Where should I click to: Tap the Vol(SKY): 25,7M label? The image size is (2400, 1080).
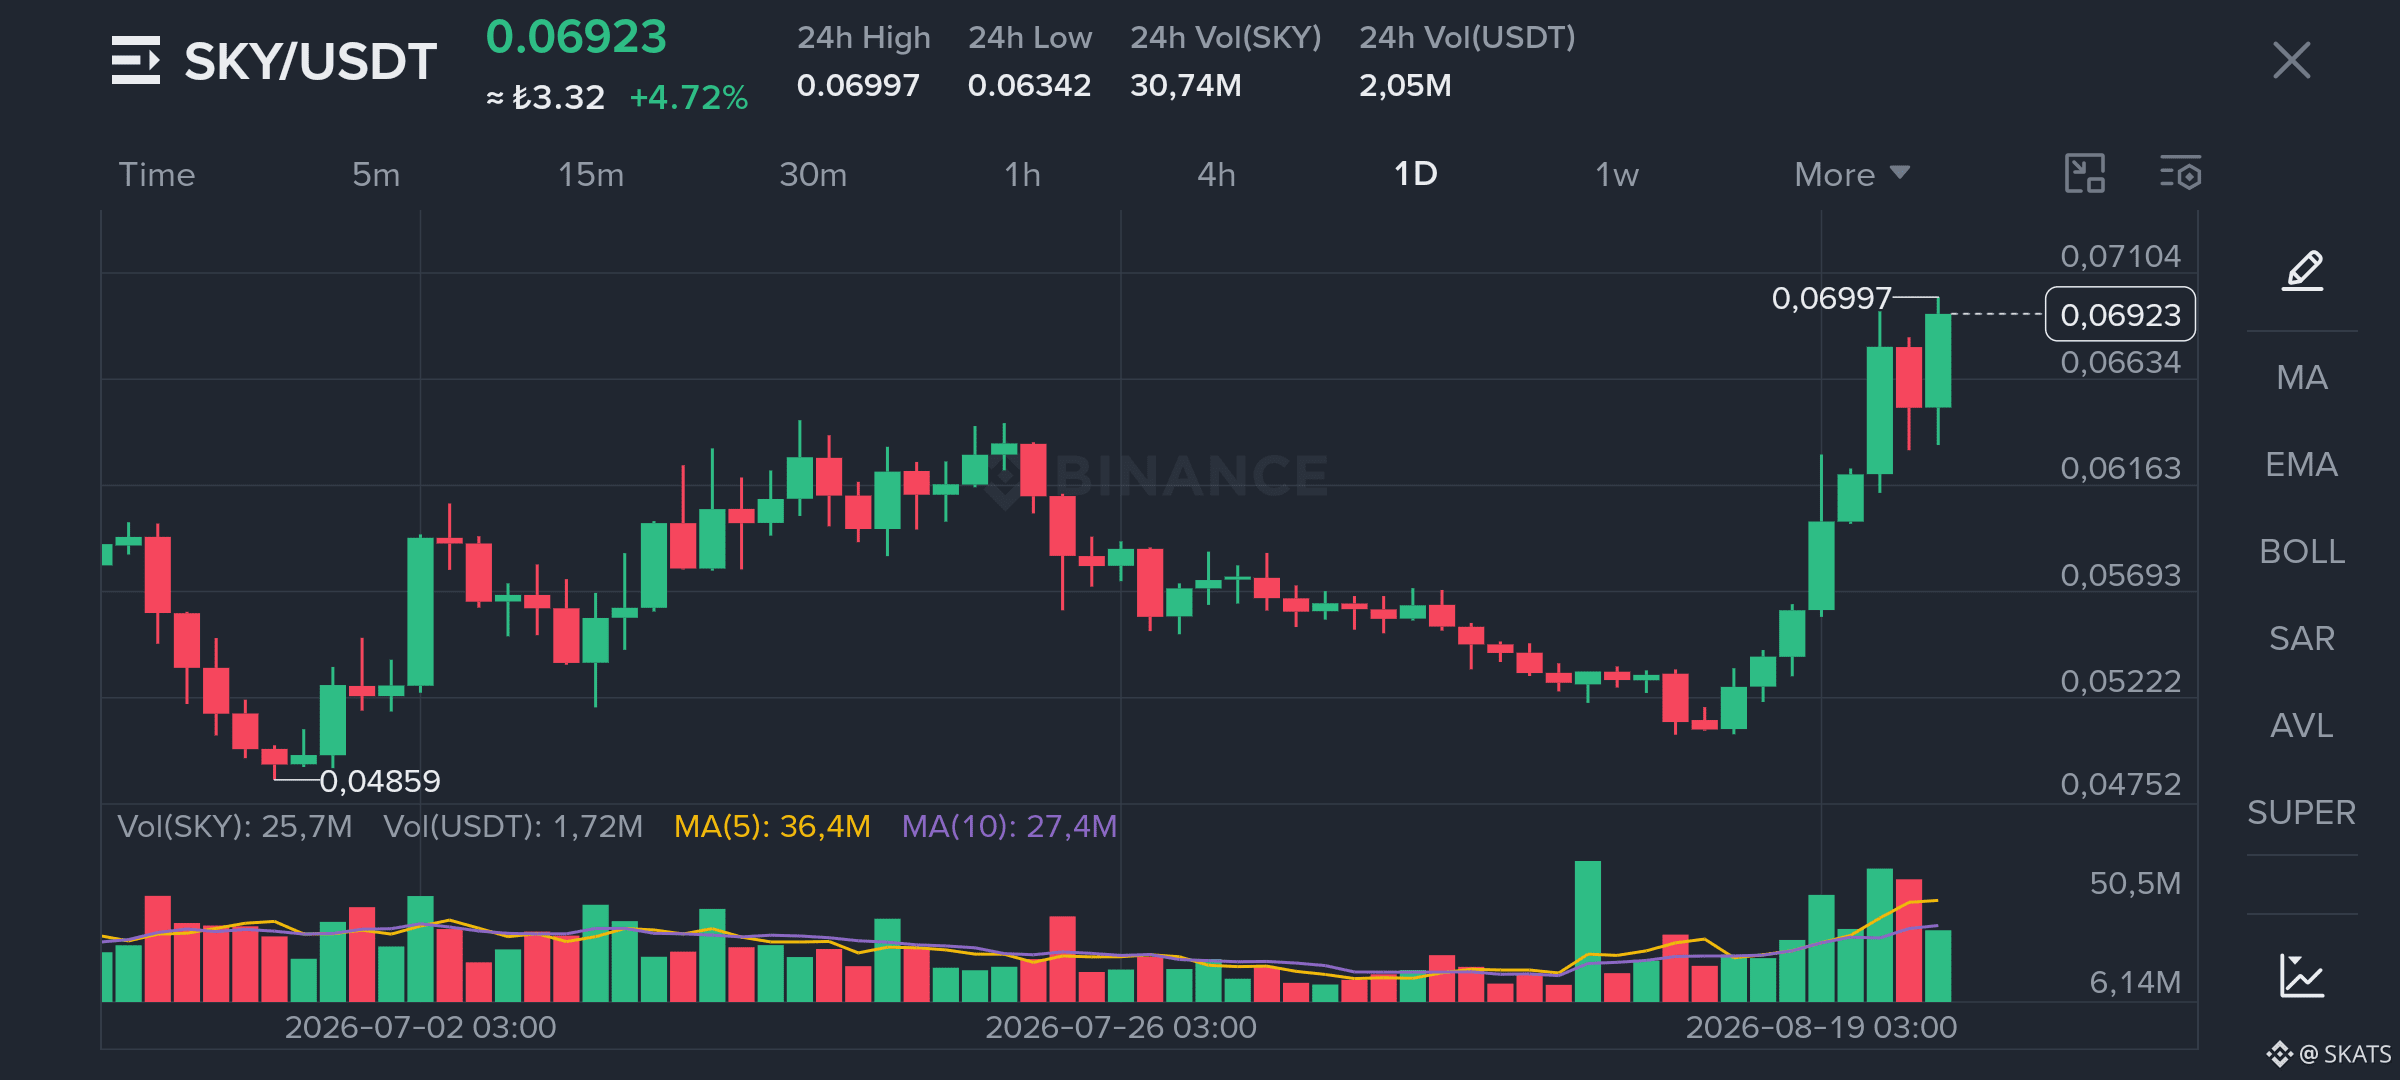coord(234,826)
